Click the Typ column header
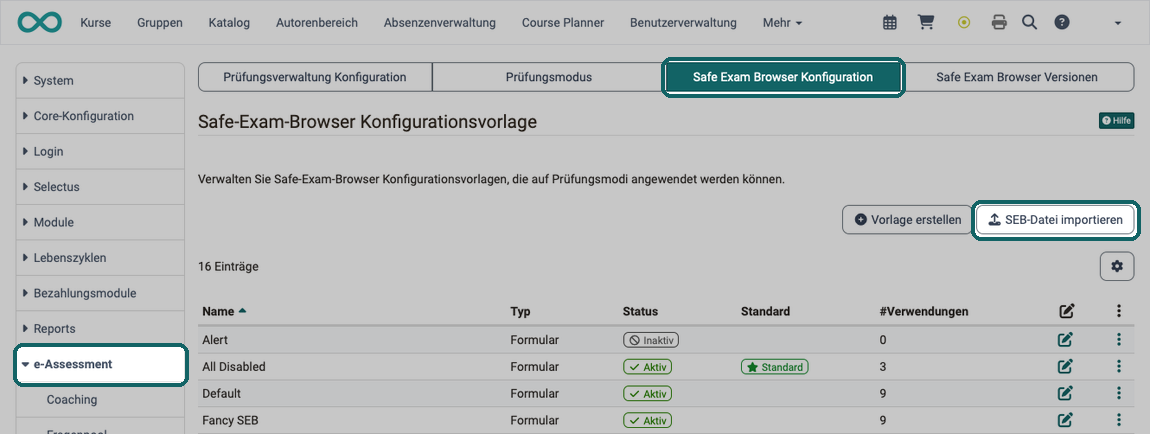Viewport: 1150px width, 434px height. (520, 311)
